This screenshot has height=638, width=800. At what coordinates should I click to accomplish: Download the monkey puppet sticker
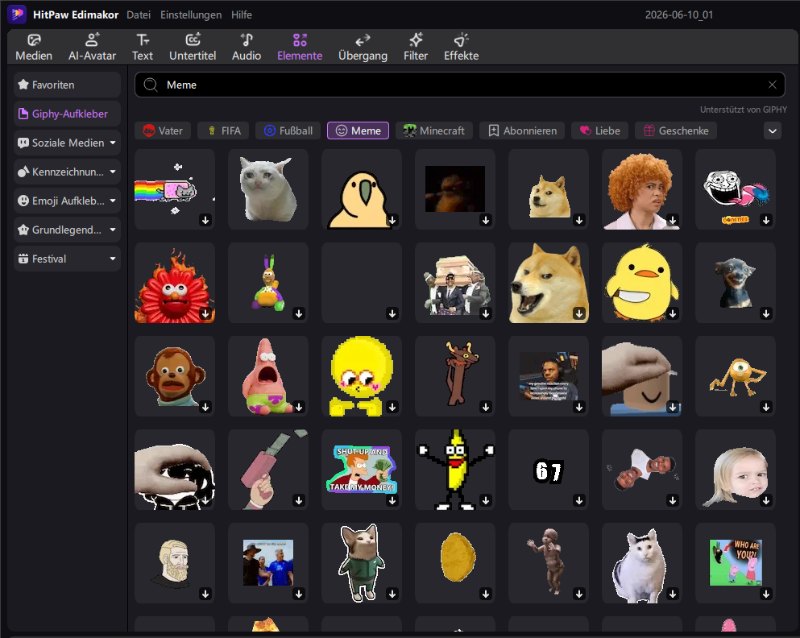(206, 407)
